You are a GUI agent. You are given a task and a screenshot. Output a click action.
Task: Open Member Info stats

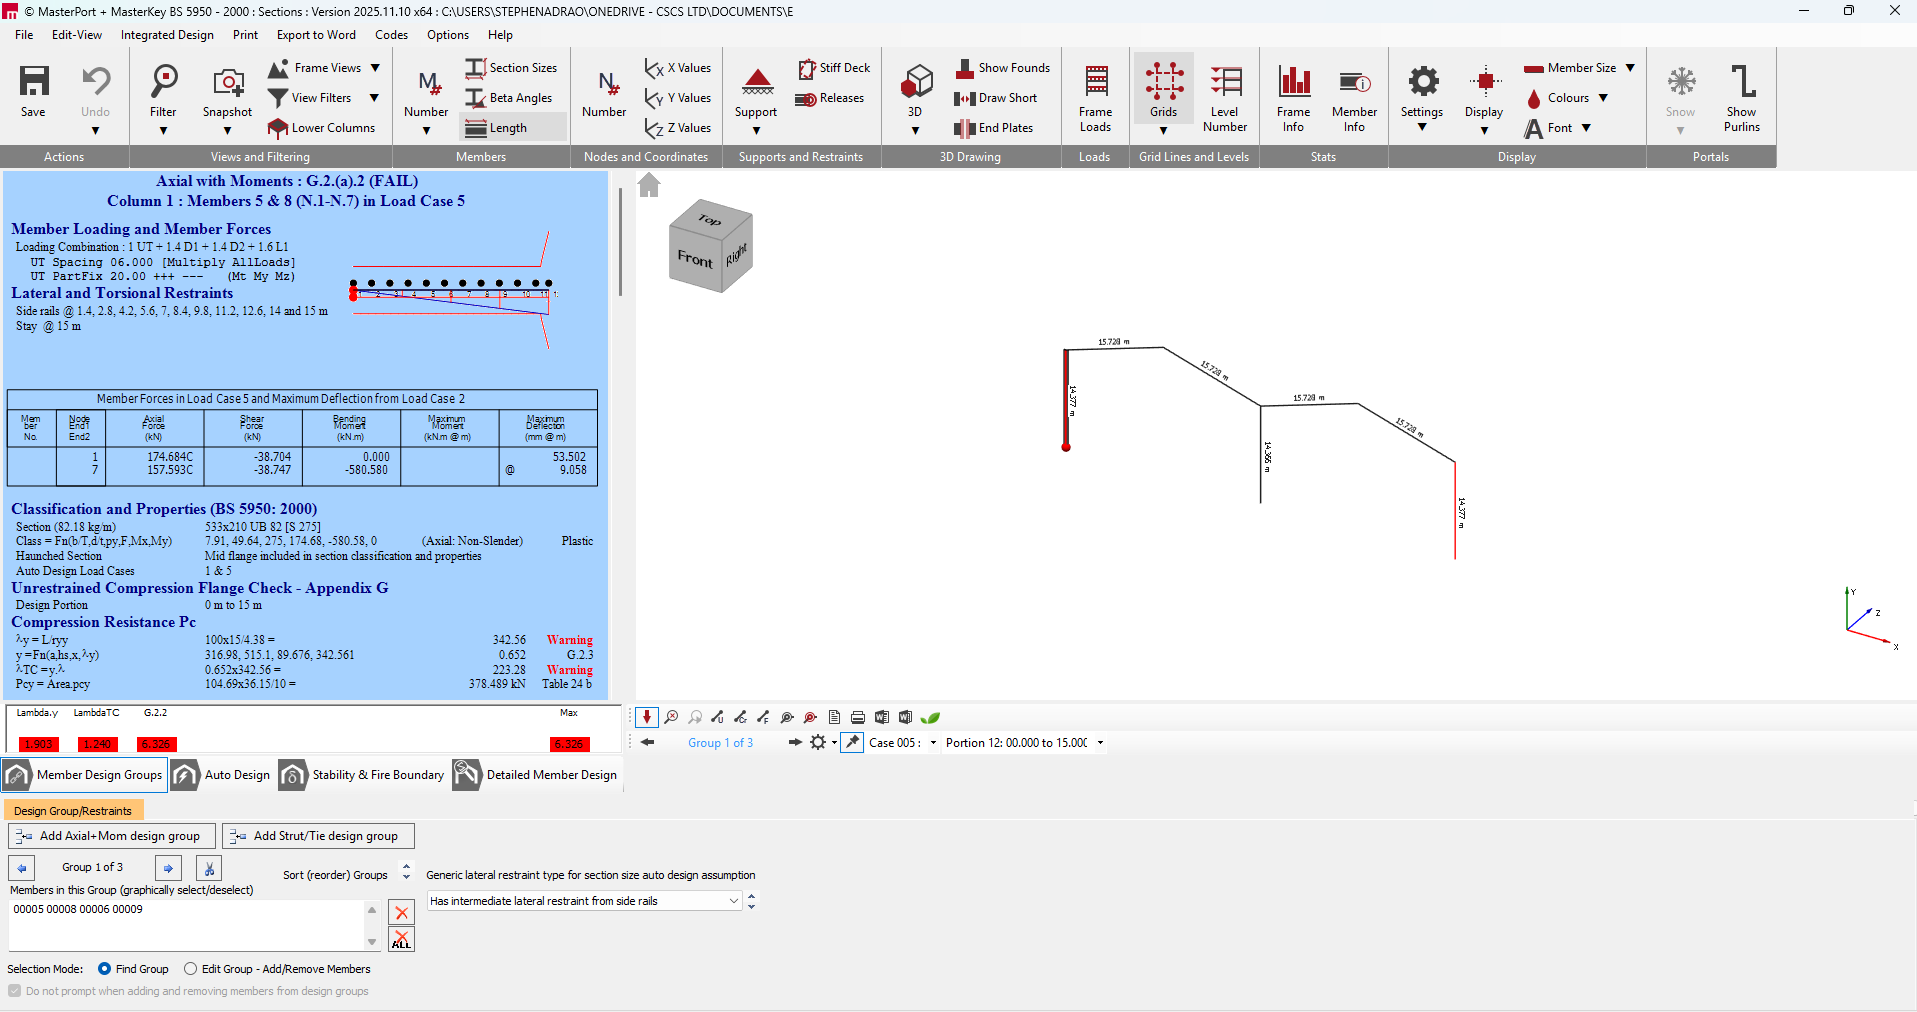coord(1354,97)
